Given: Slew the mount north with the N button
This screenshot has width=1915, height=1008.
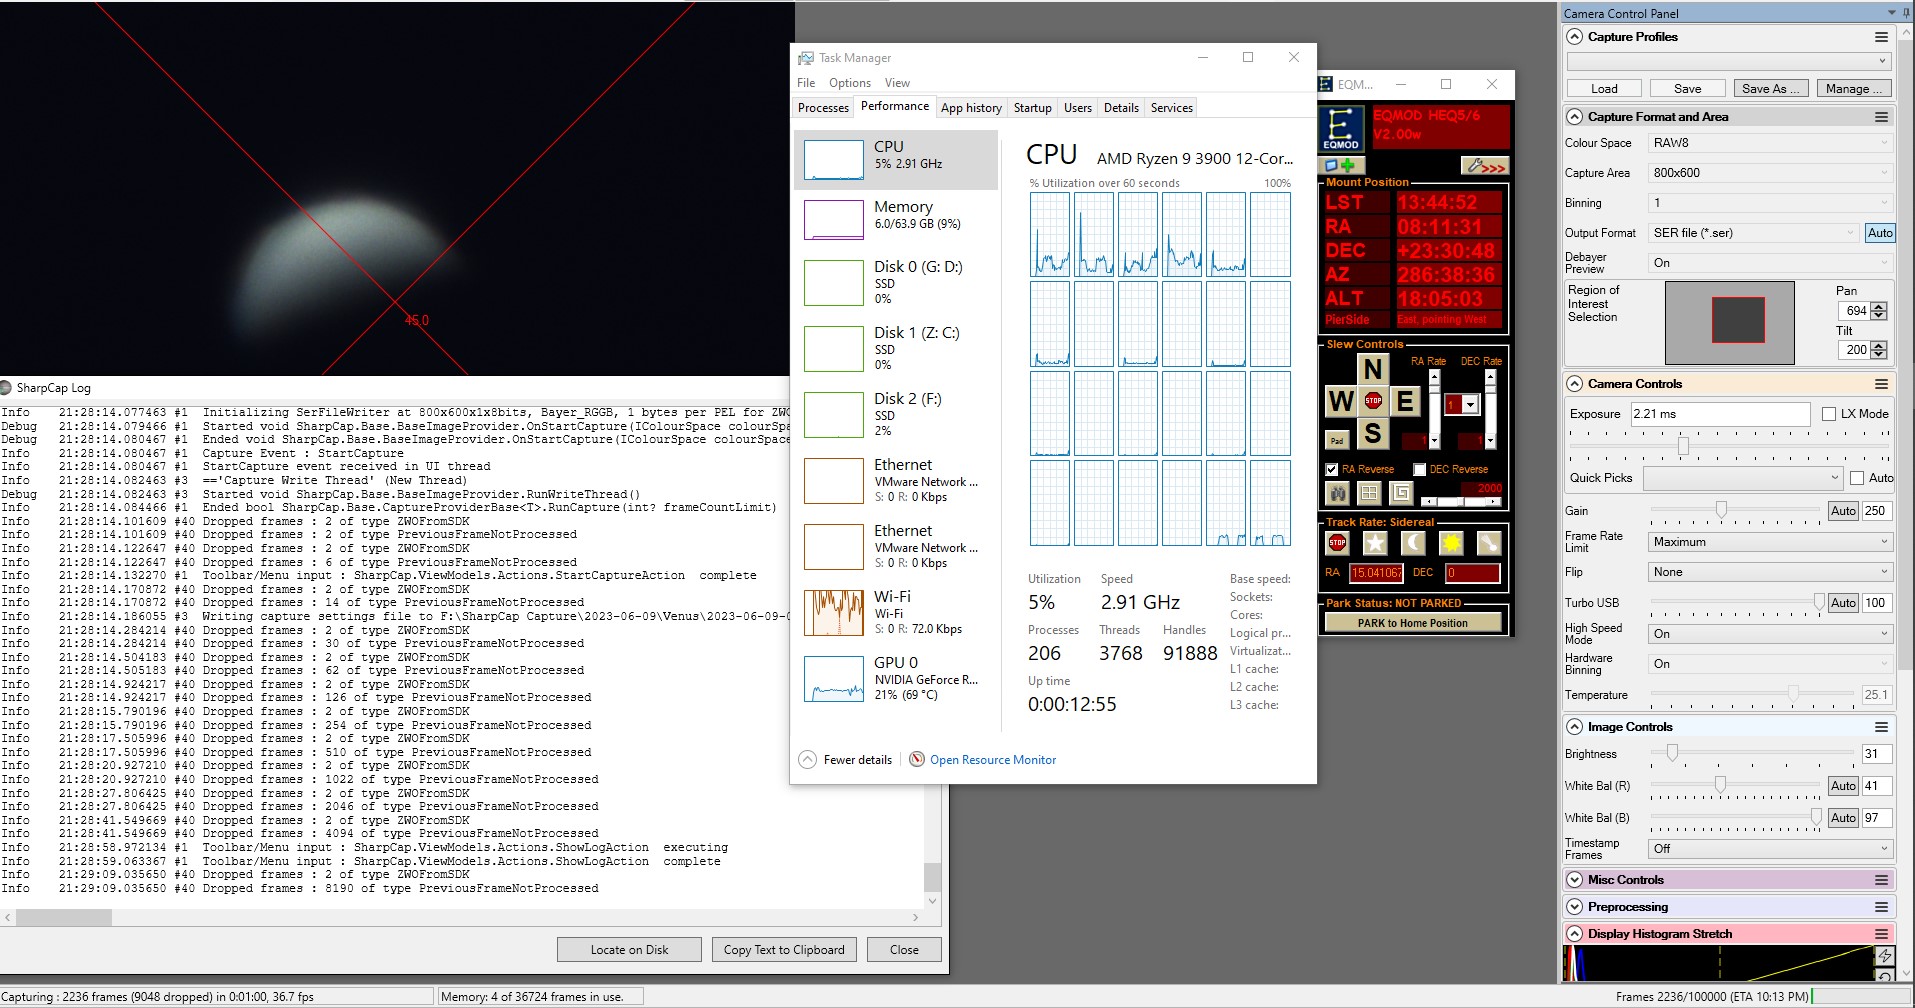Looking at the screenshot, I should point(1373,369).
